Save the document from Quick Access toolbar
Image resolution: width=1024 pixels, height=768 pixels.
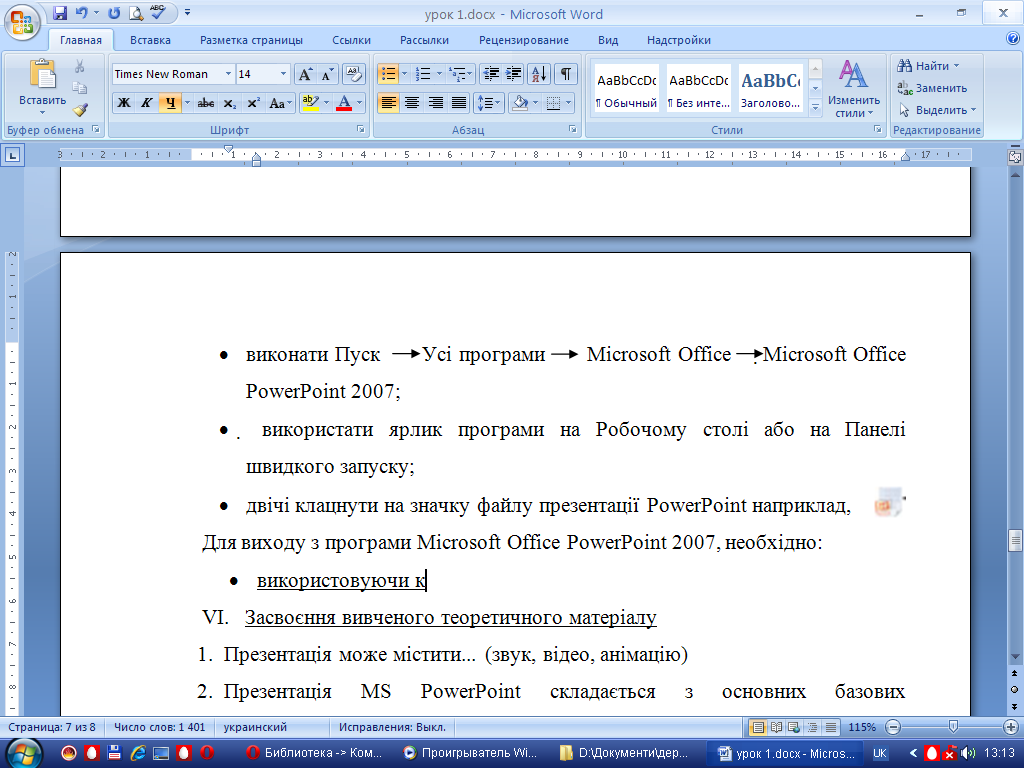click(60, 12)
